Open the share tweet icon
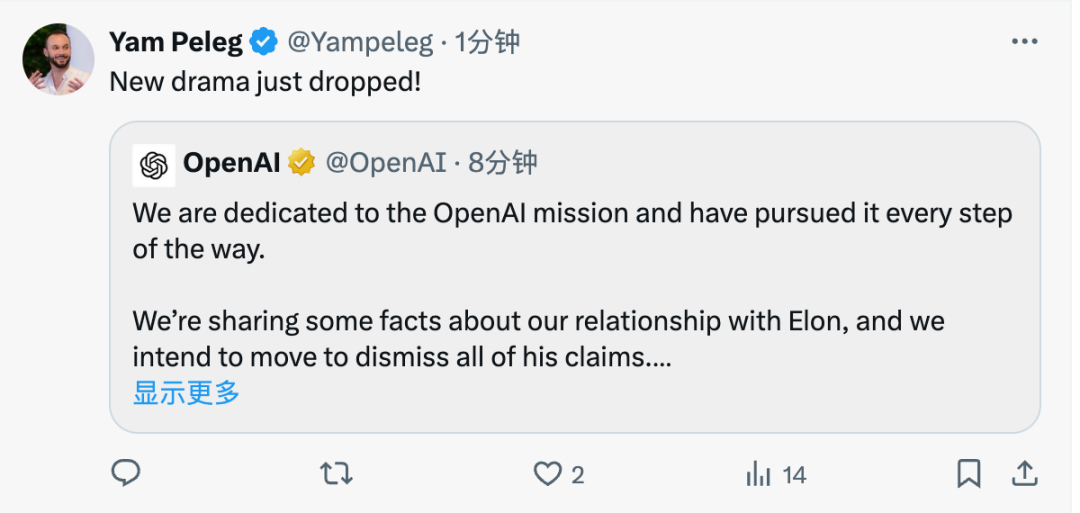1080x513 pixels. click(x=1024, y=473)
